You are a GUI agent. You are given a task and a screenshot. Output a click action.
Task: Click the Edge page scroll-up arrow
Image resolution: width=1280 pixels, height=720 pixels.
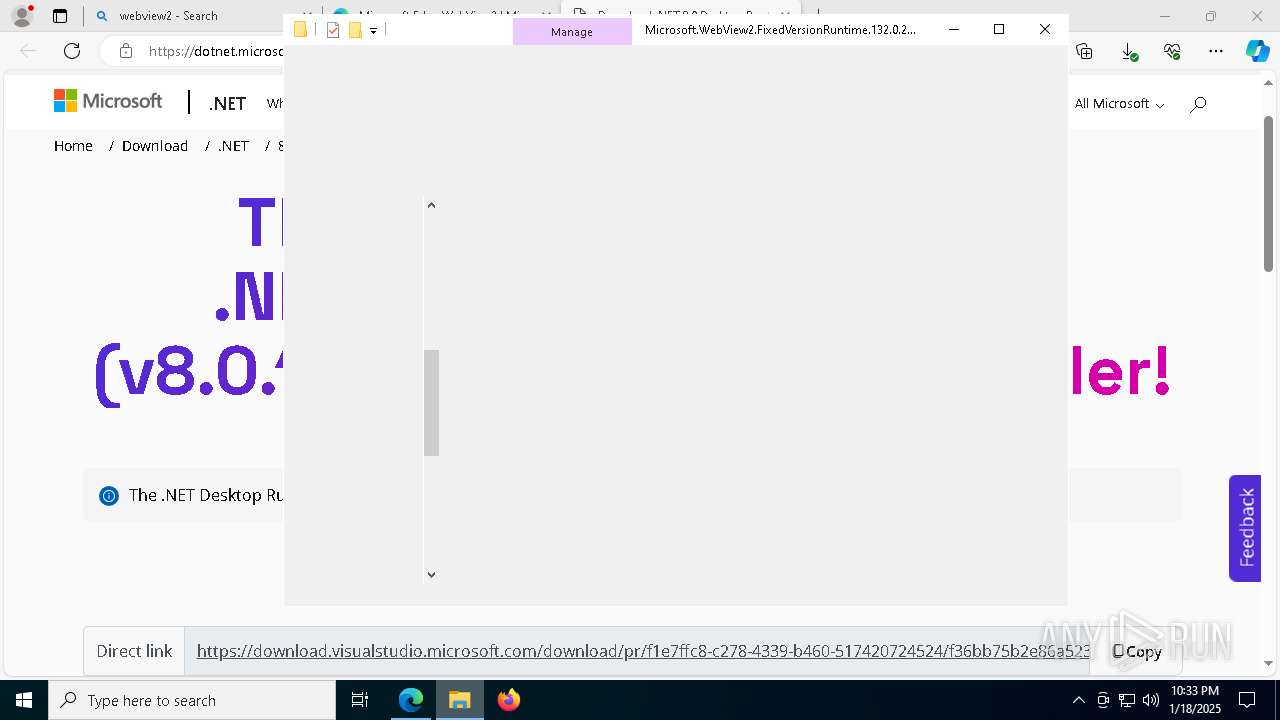(1268, 83)
